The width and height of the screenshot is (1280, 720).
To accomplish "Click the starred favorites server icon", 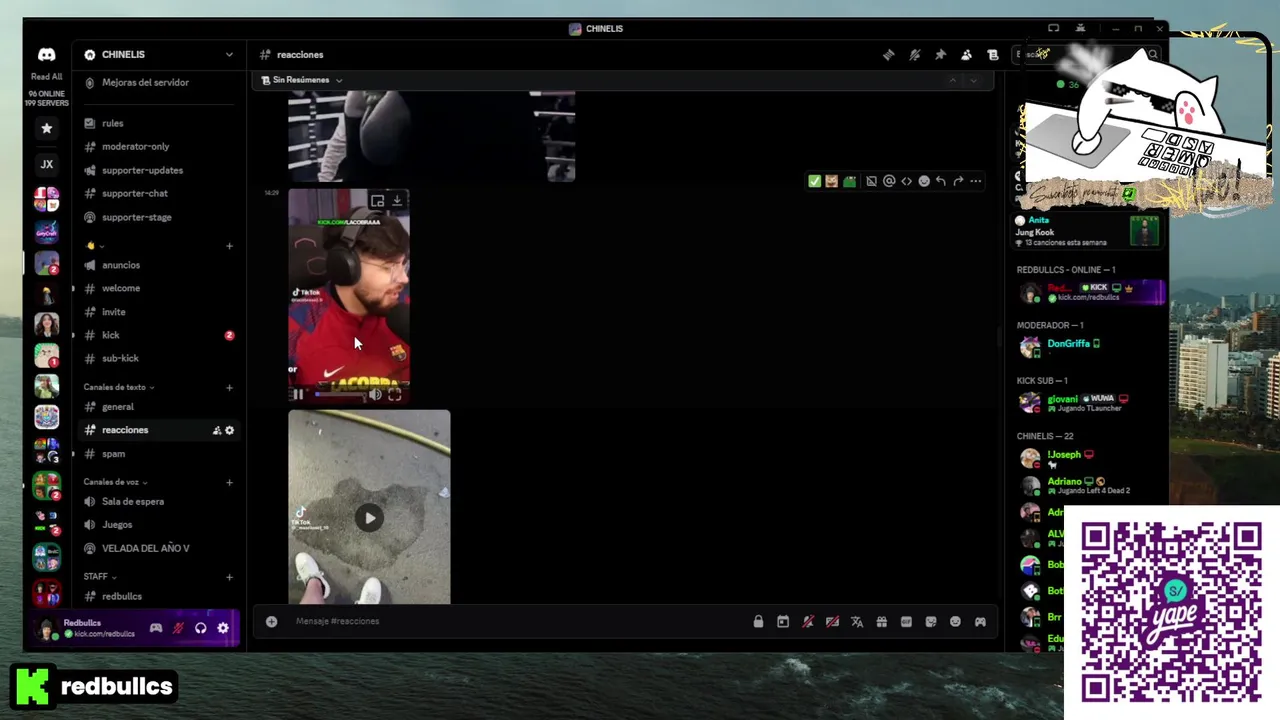I will coord(46,128).
